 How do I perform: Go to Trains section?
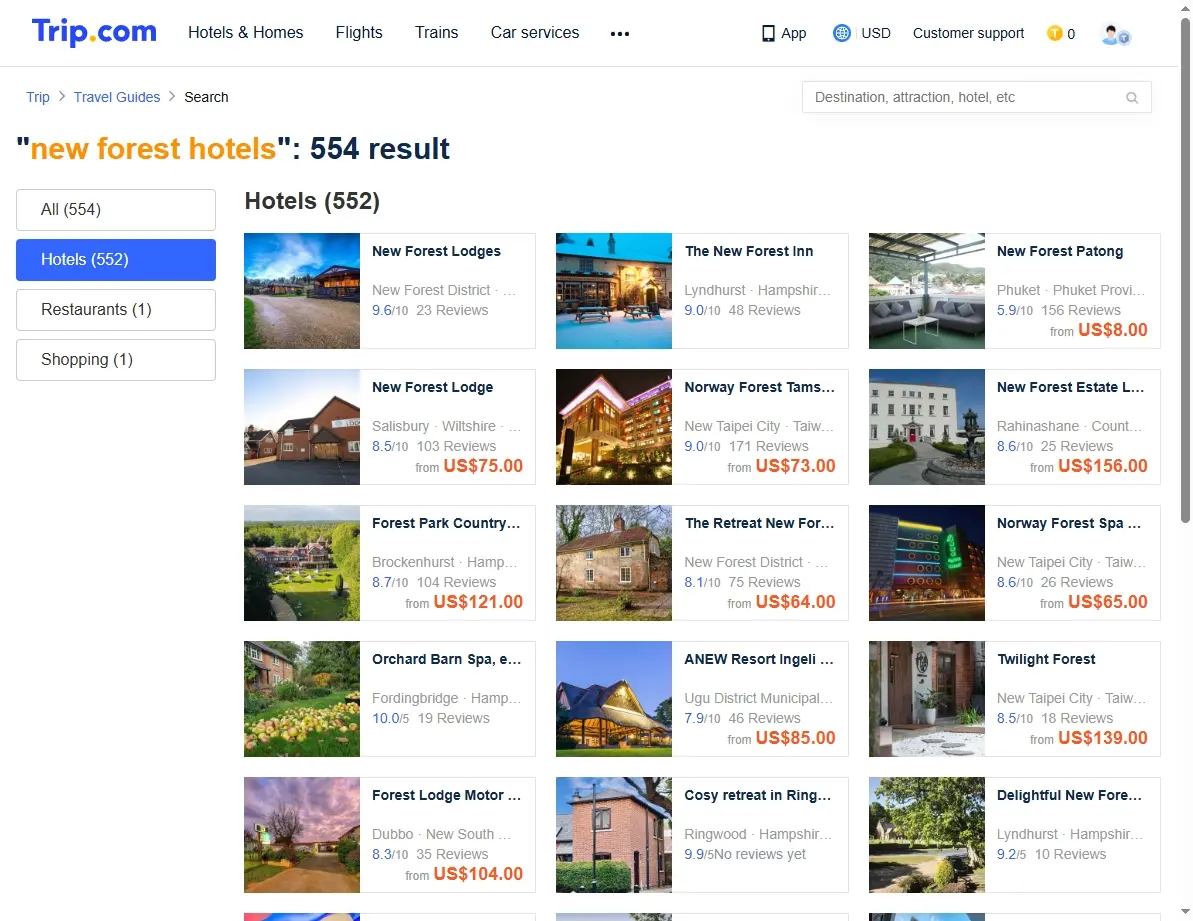(x=437, y=33)
